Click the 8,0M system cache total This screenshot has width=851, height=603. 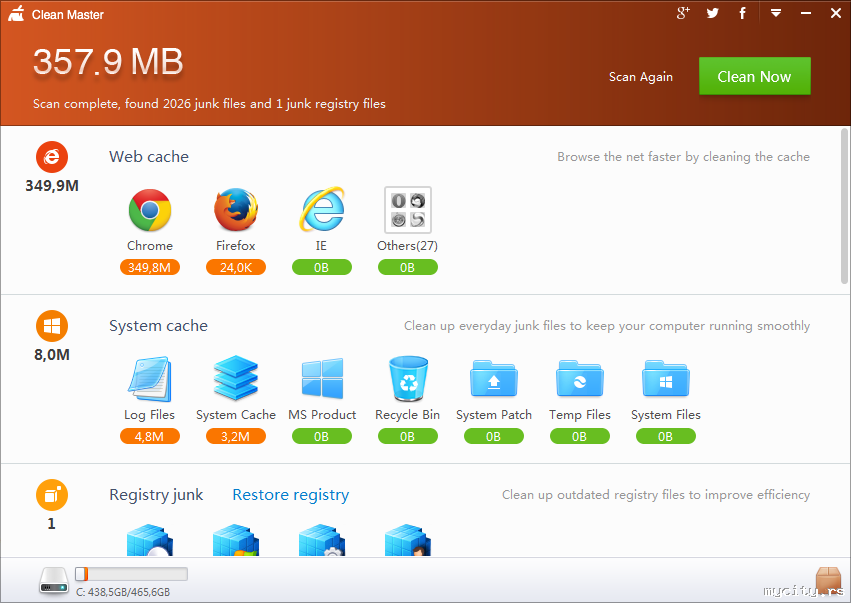(x=52, y=355)
